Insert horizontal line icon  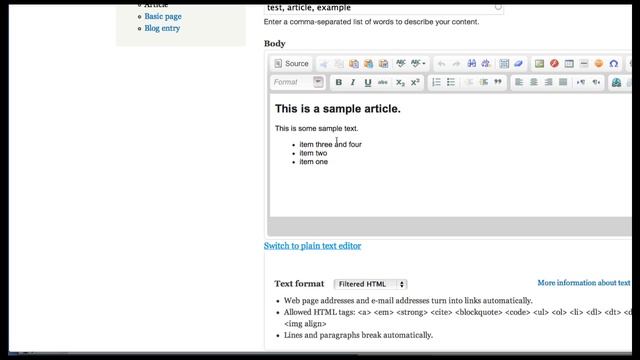coord(584,64)
